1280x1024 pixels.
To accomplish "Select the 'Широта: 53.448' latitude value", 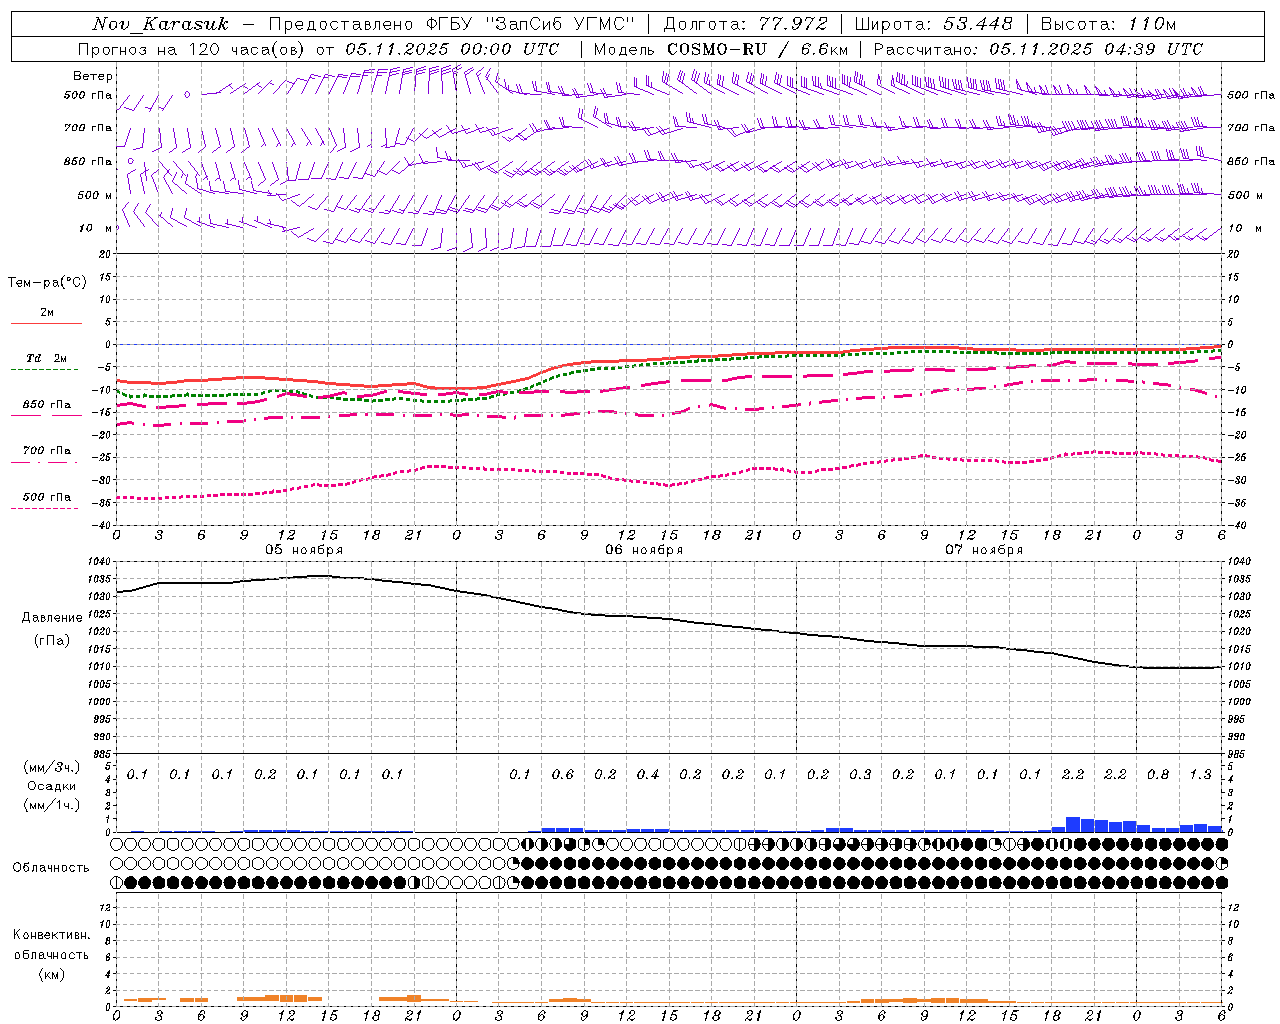I will pos(934,23).
